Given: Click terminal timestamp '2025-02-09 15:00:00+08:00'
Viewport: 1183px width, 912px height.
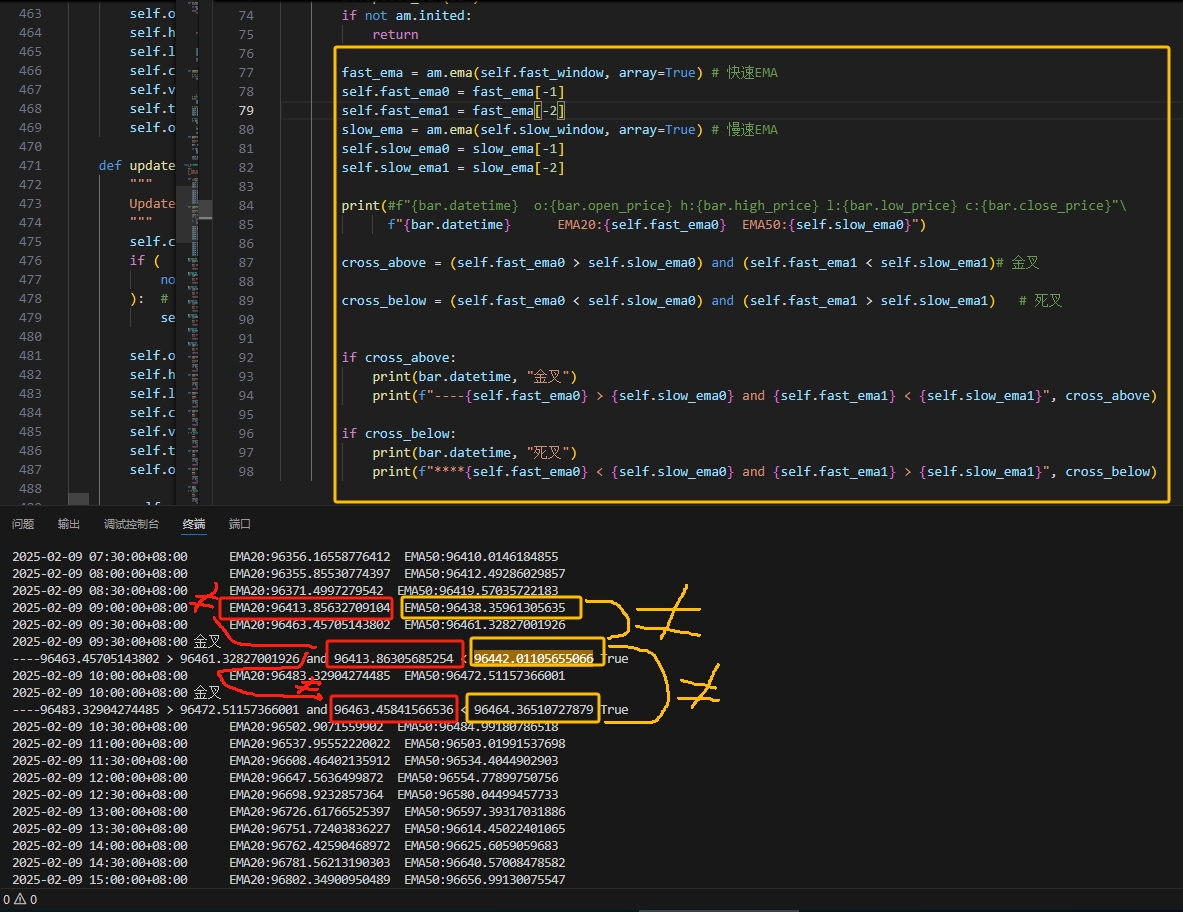Looking at the screenshot, I should click(x=100, y=880).
